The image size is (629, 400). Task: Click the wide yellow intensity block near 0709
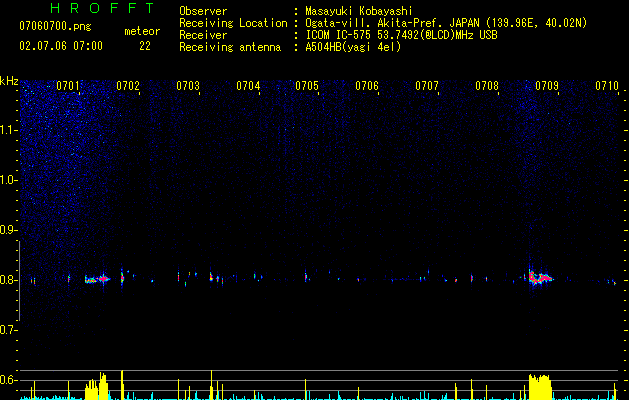pos(540,387)
